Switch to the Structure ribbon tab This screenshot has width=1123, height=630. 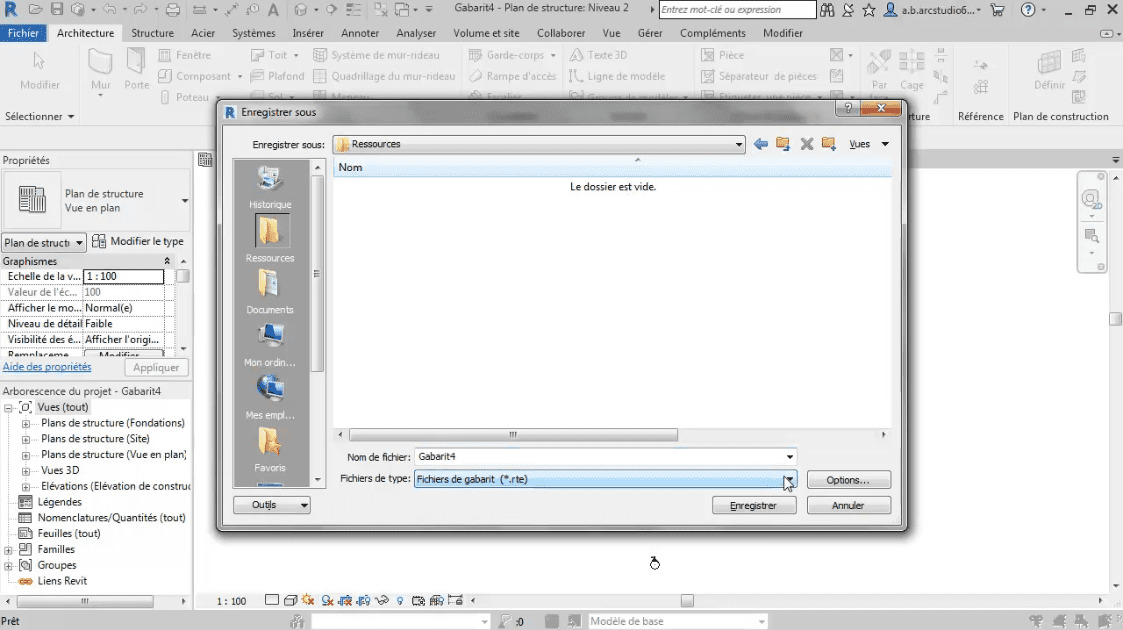(152, 33)
